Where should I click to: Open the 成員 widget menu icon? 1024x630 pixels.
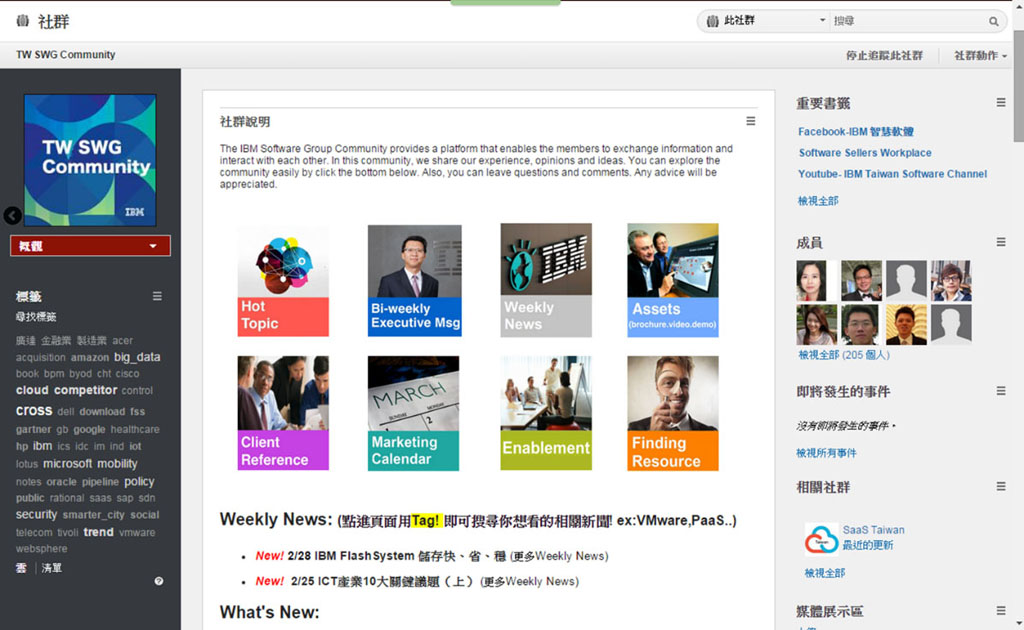[x=1000, y=242]
